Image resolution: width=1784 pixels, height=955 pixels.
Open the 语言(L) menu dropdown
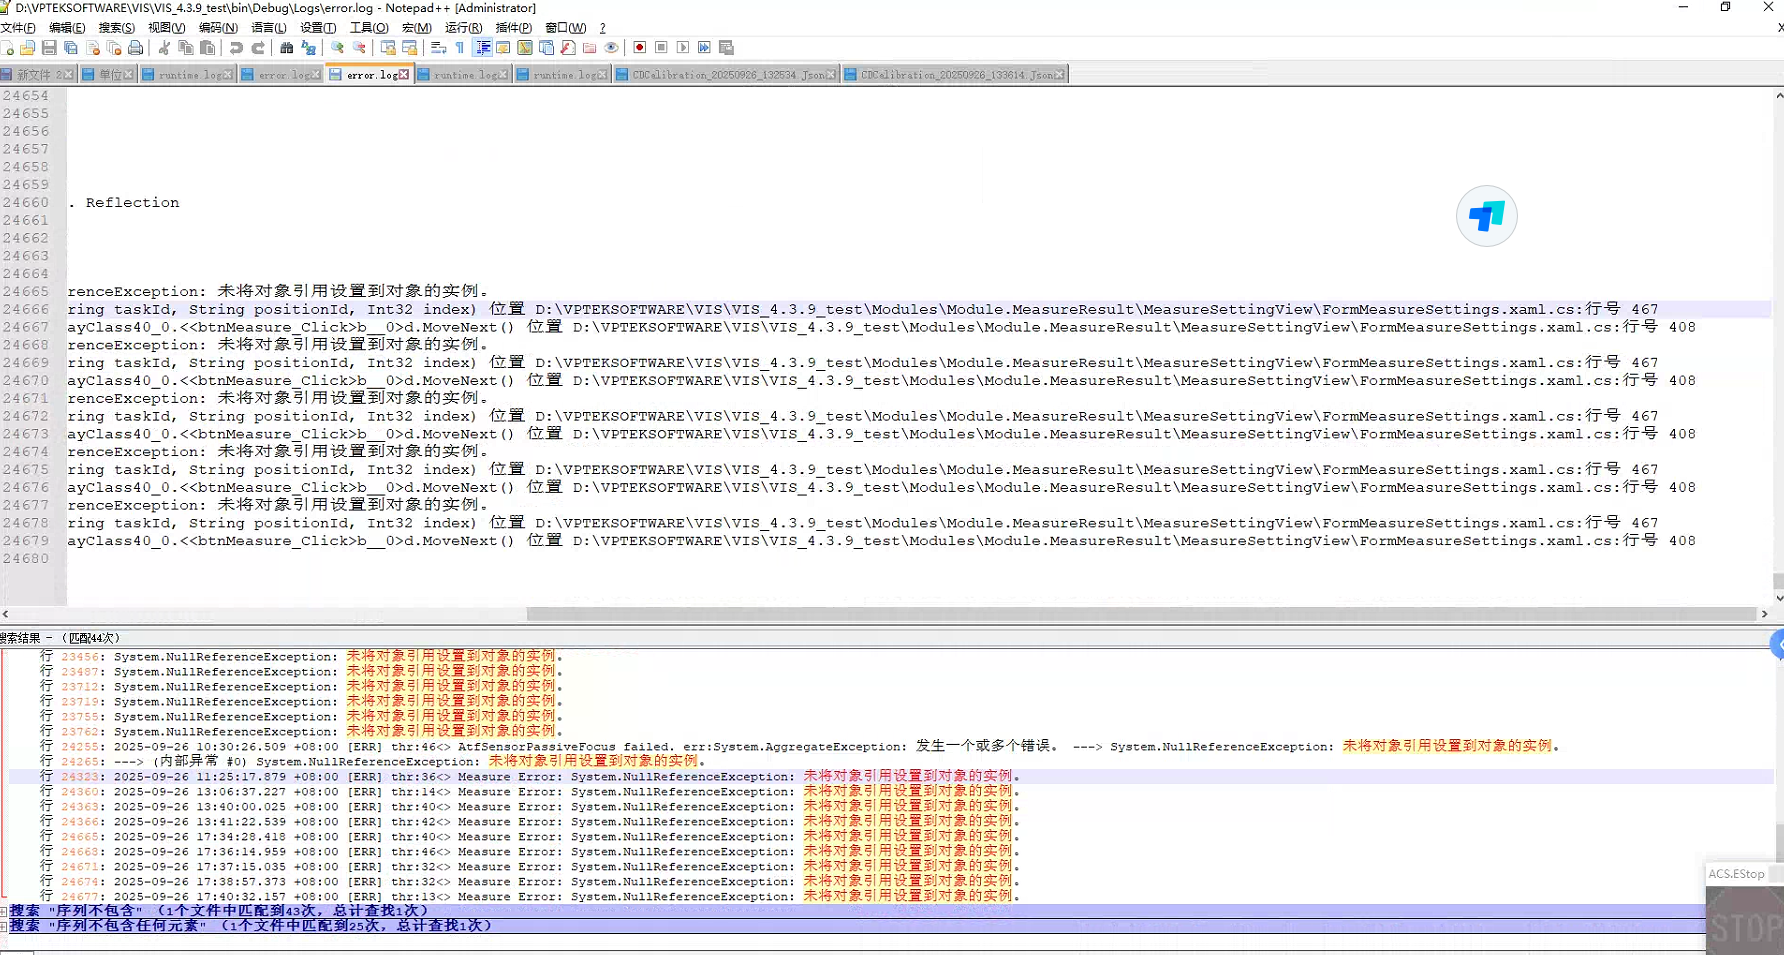click(x=268, y=28)
